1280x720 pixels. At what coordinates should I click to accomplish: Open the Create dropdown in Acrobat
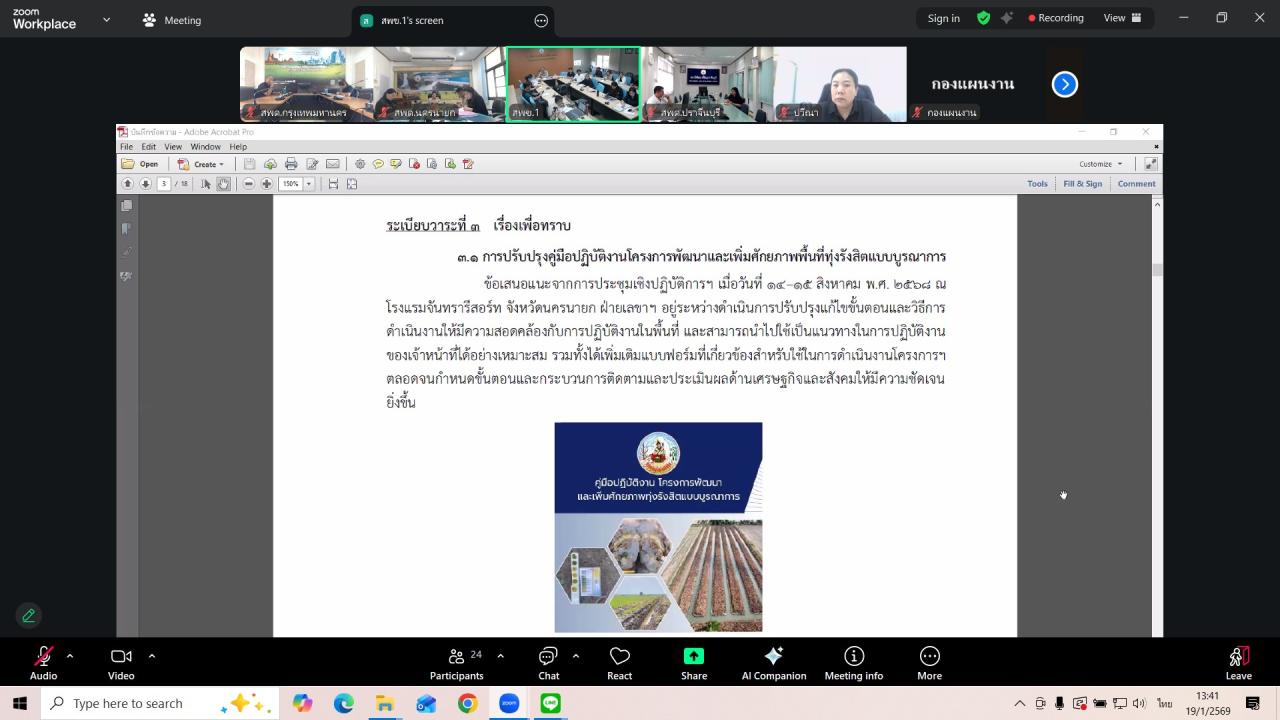[204, 163]
